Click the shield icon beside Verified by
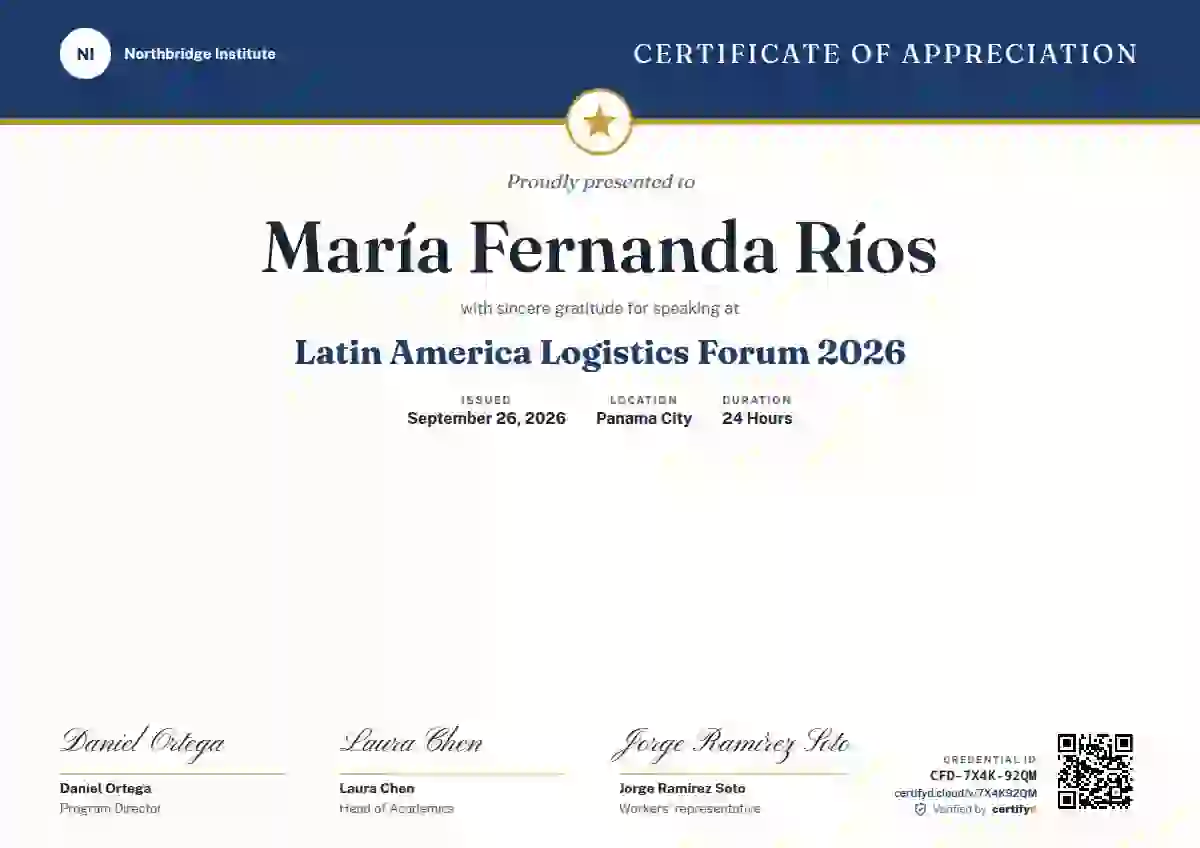 920,809
